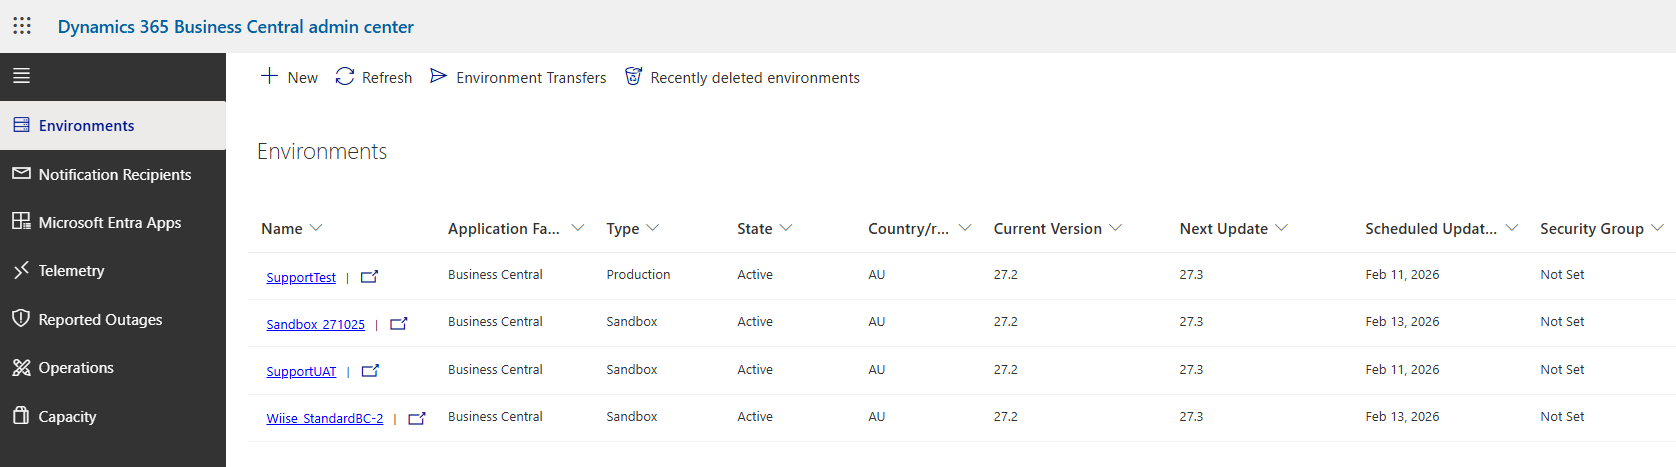
Task: Open Wiise_StandardBC-2 in new window icon
Action: (417, 419)
